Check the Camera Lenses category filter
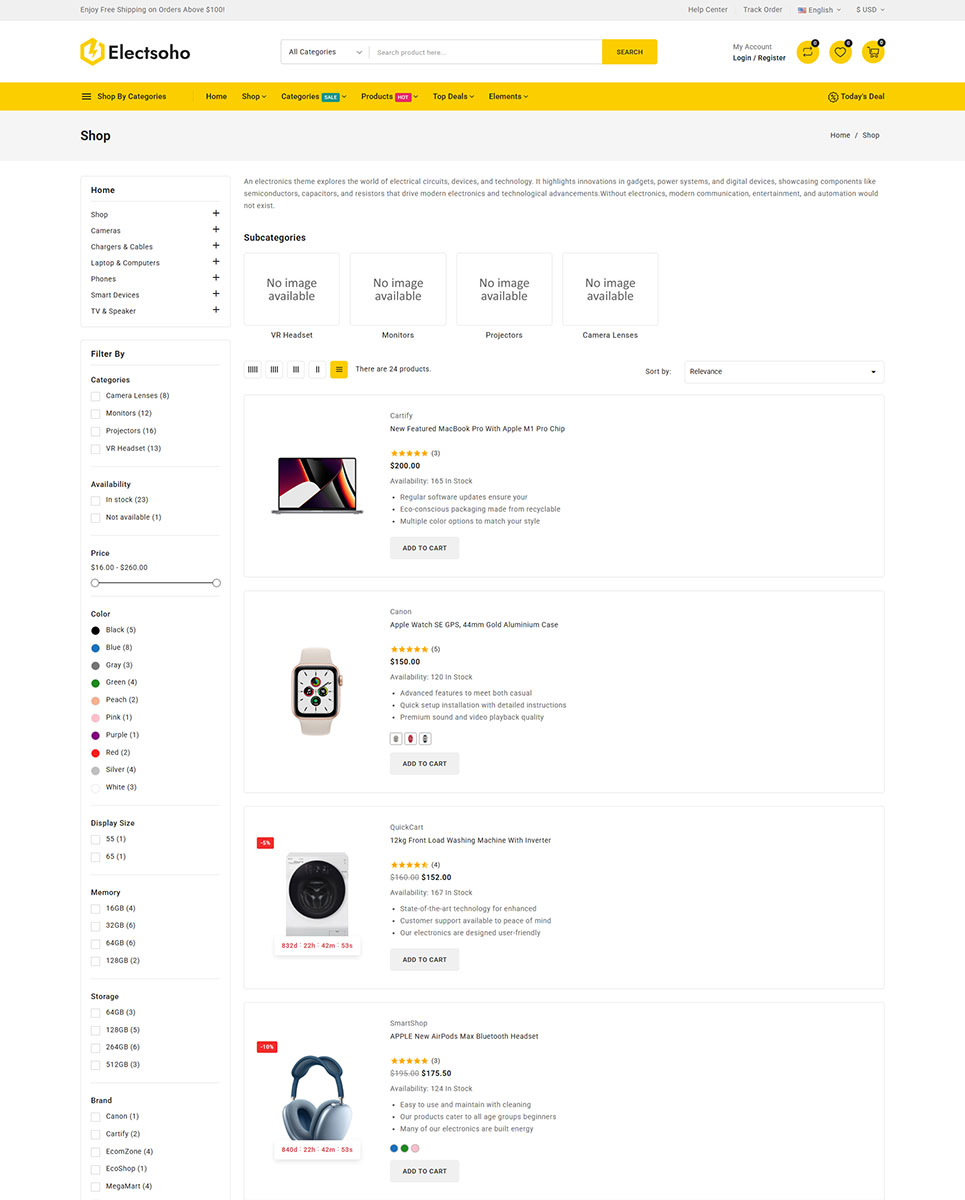Image resolution: width=965 pixels, height=1200 pixels. point(96,396)
